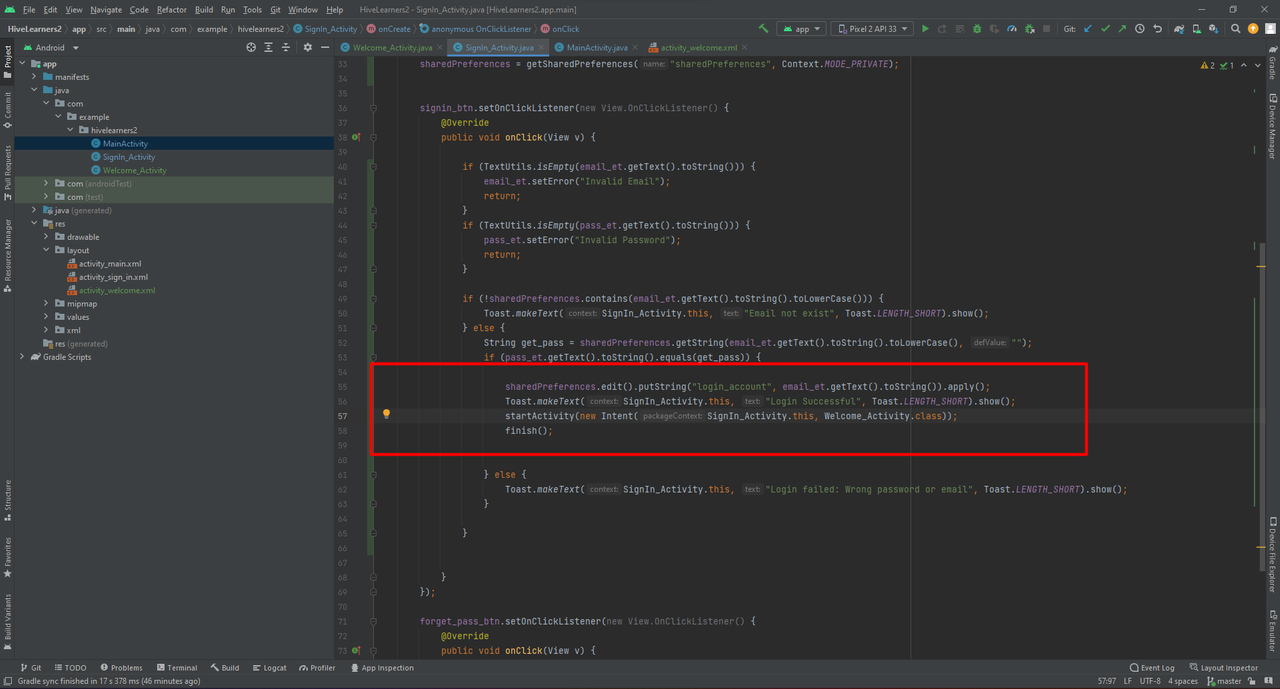Open Project panel gear options
1280x689 pixels.
[307, 47]
